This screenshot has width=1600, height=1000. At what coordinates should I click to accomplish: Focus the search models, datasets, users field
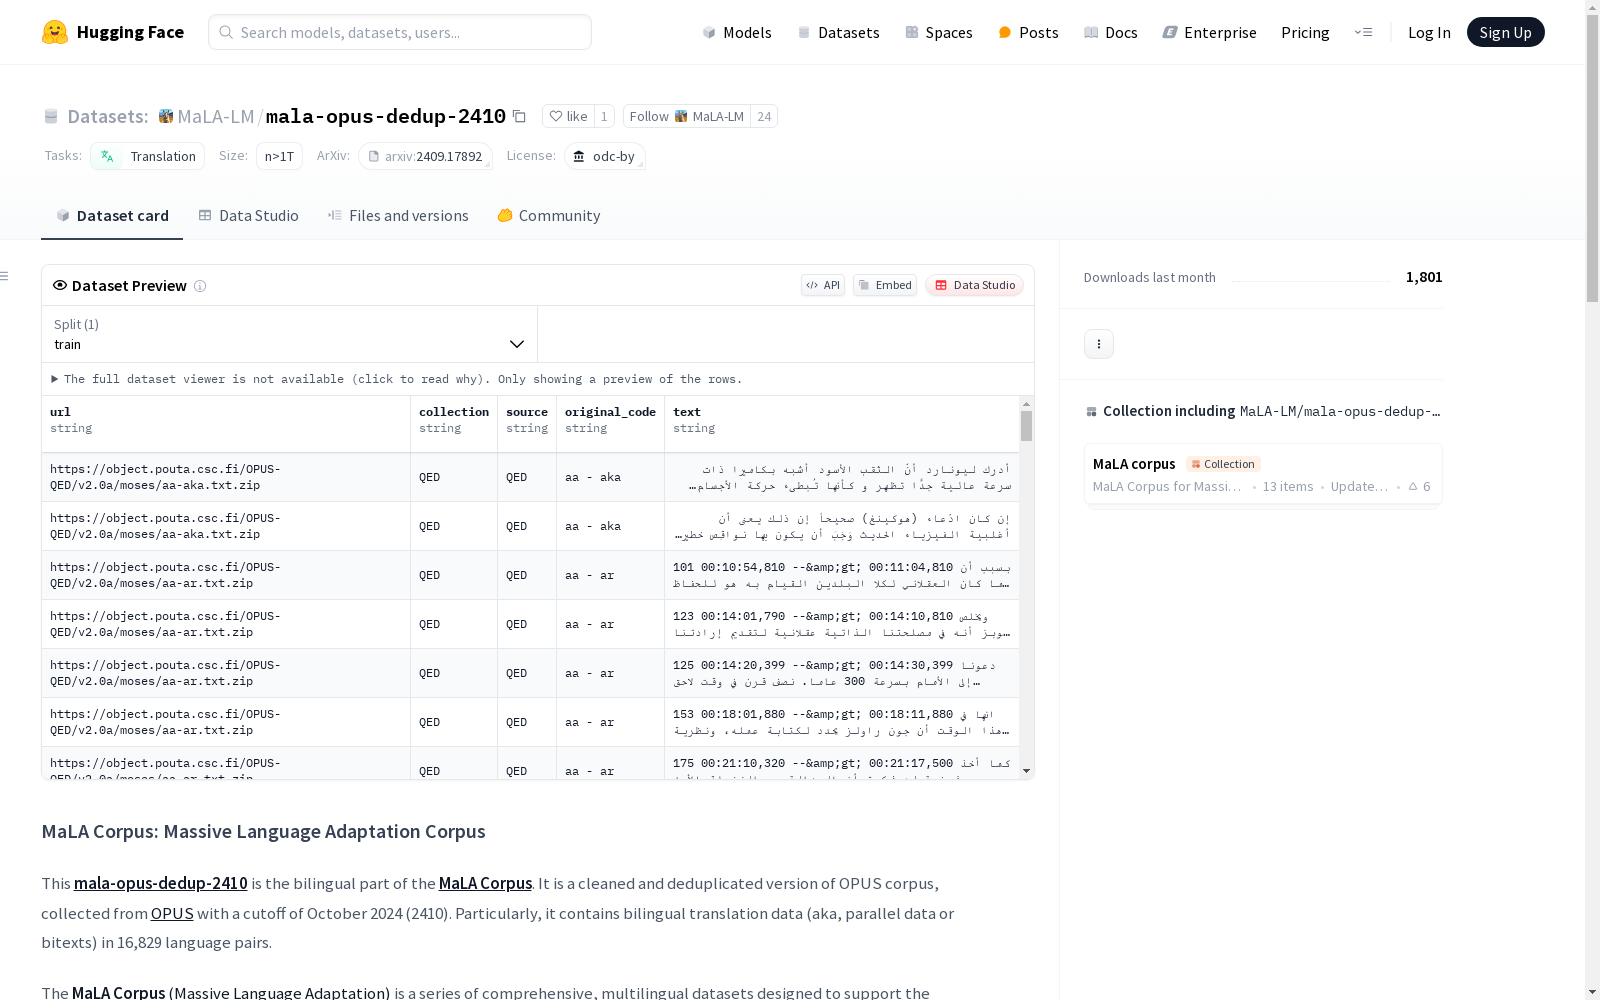pos(400,32)
